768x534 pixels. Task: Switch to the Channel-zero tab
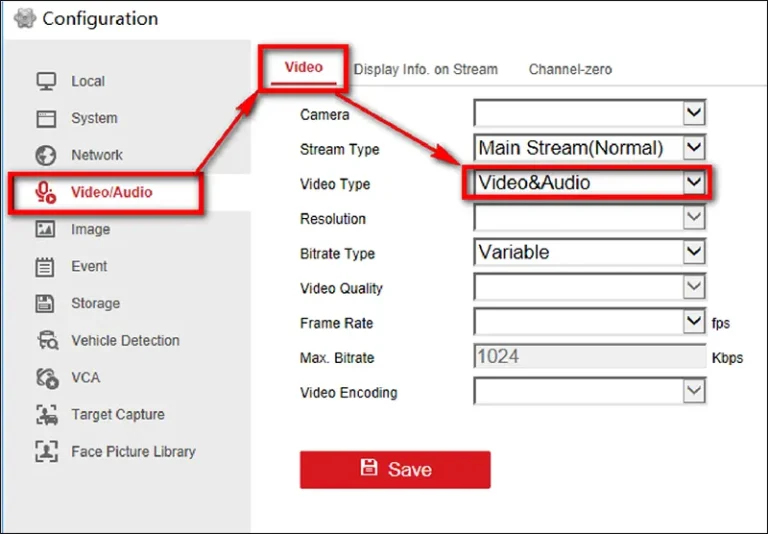click(570, 69)
